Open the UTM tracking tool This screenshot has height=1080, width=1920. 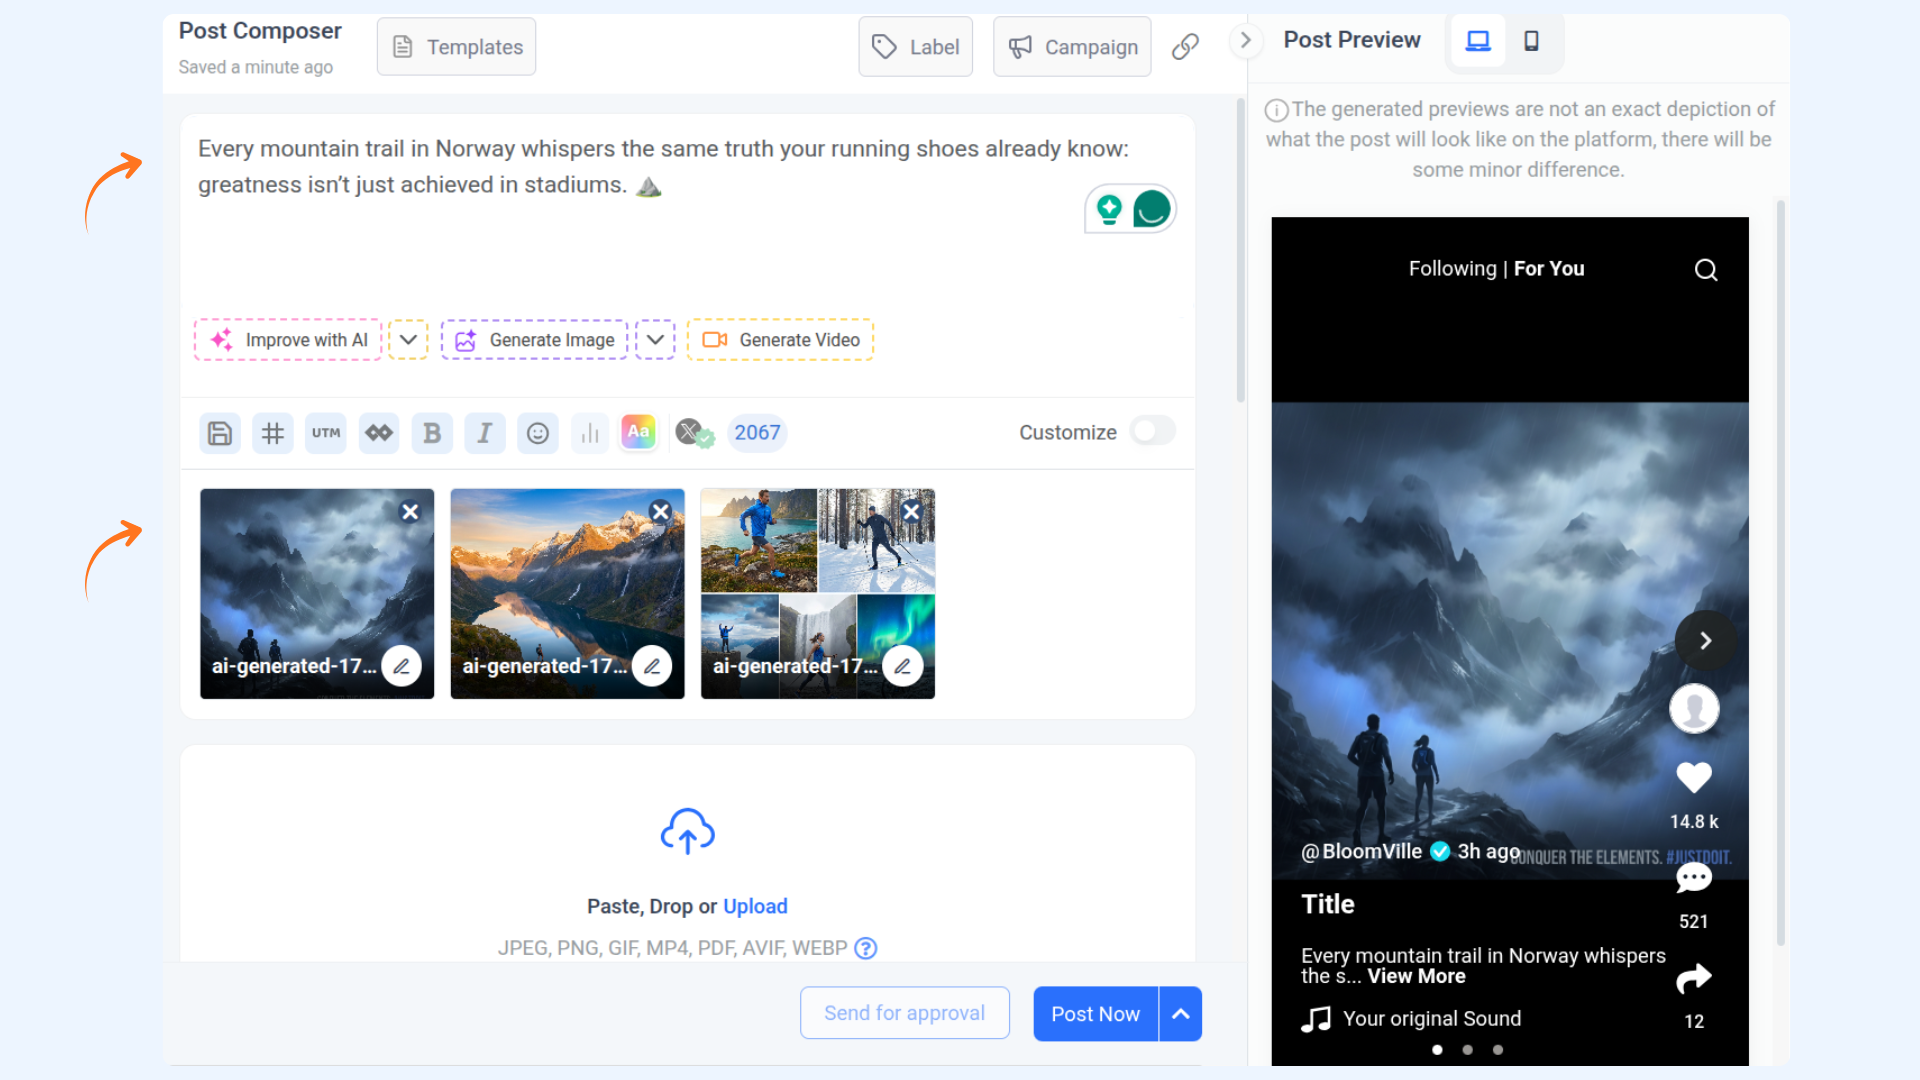(325, 433)
